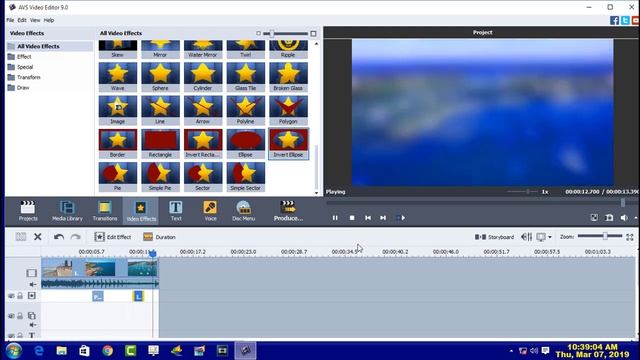
Task: Open the Projects section
Action: tap(28, 211)
